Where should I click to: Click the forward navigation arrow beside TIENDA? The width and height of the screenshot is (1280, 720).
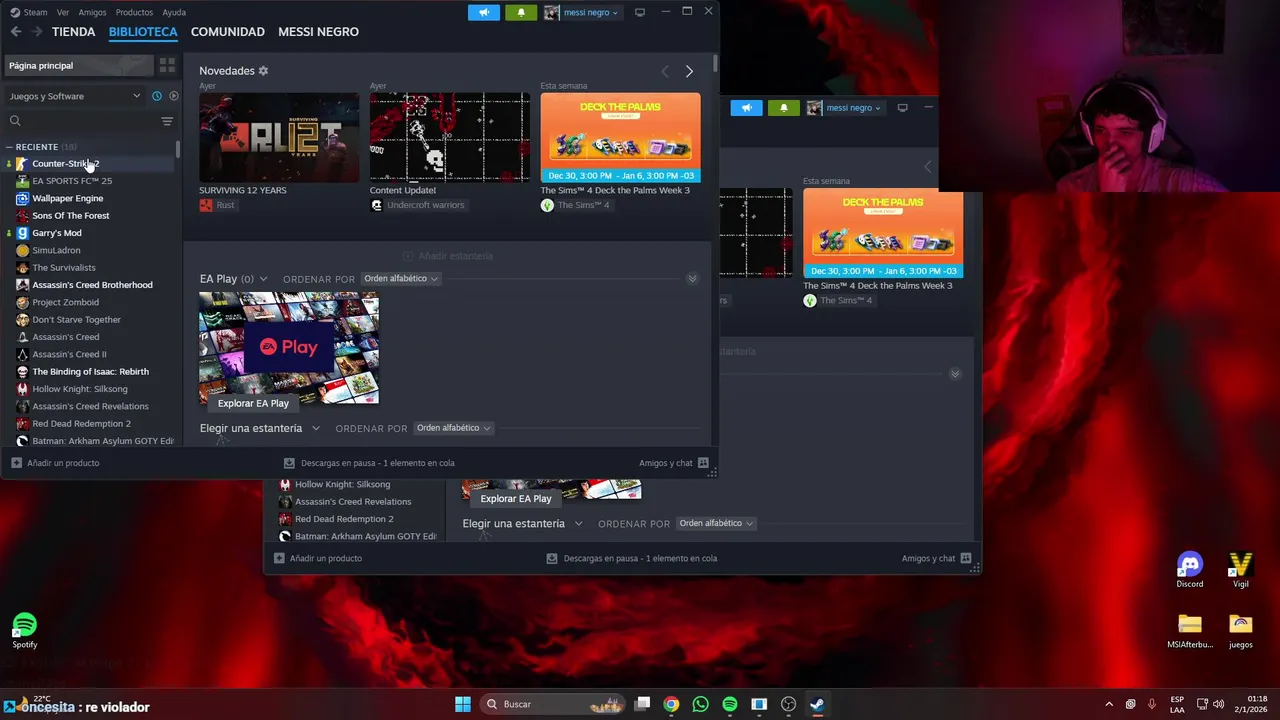[38, 32]
